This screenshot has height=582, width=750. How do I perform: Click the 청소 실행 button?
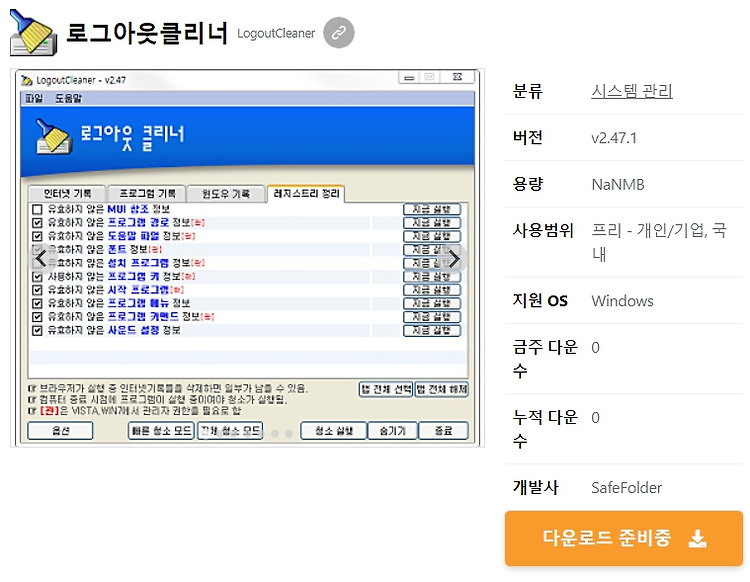[x=333, y=430]
